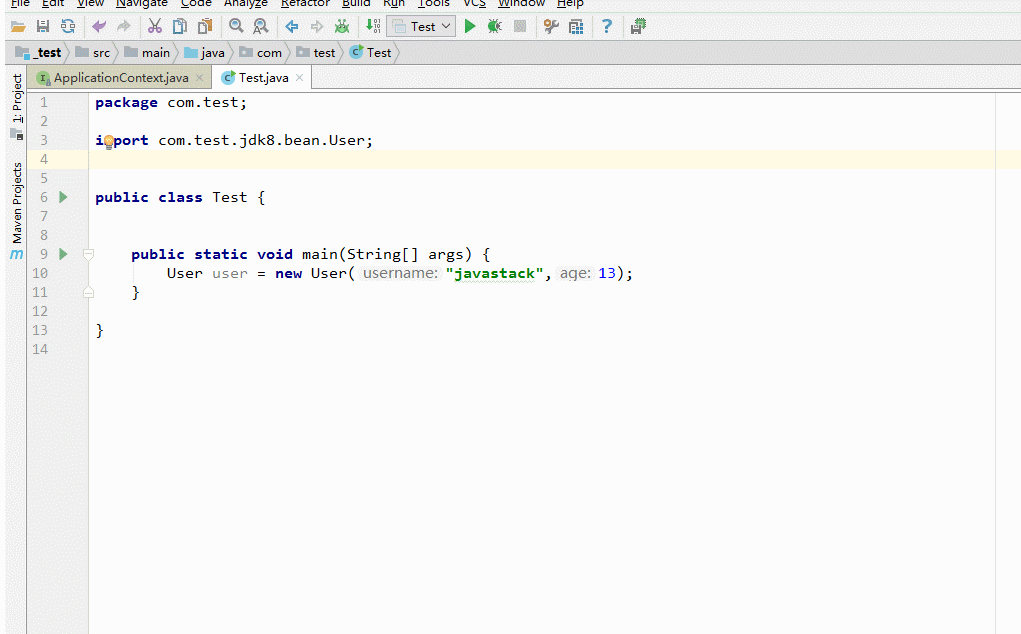
Task: Open the Window menu
Action: pos(521,4)
